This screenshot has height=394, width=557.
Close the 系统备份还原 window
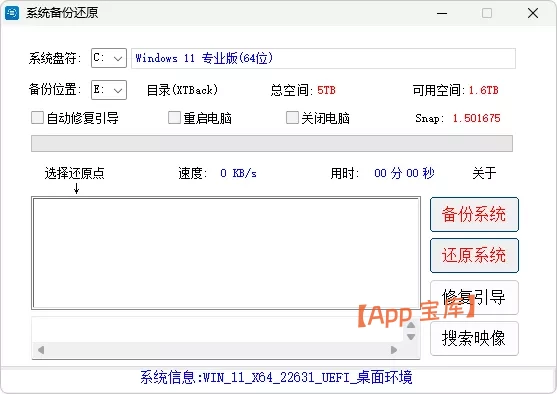[533, 14]
